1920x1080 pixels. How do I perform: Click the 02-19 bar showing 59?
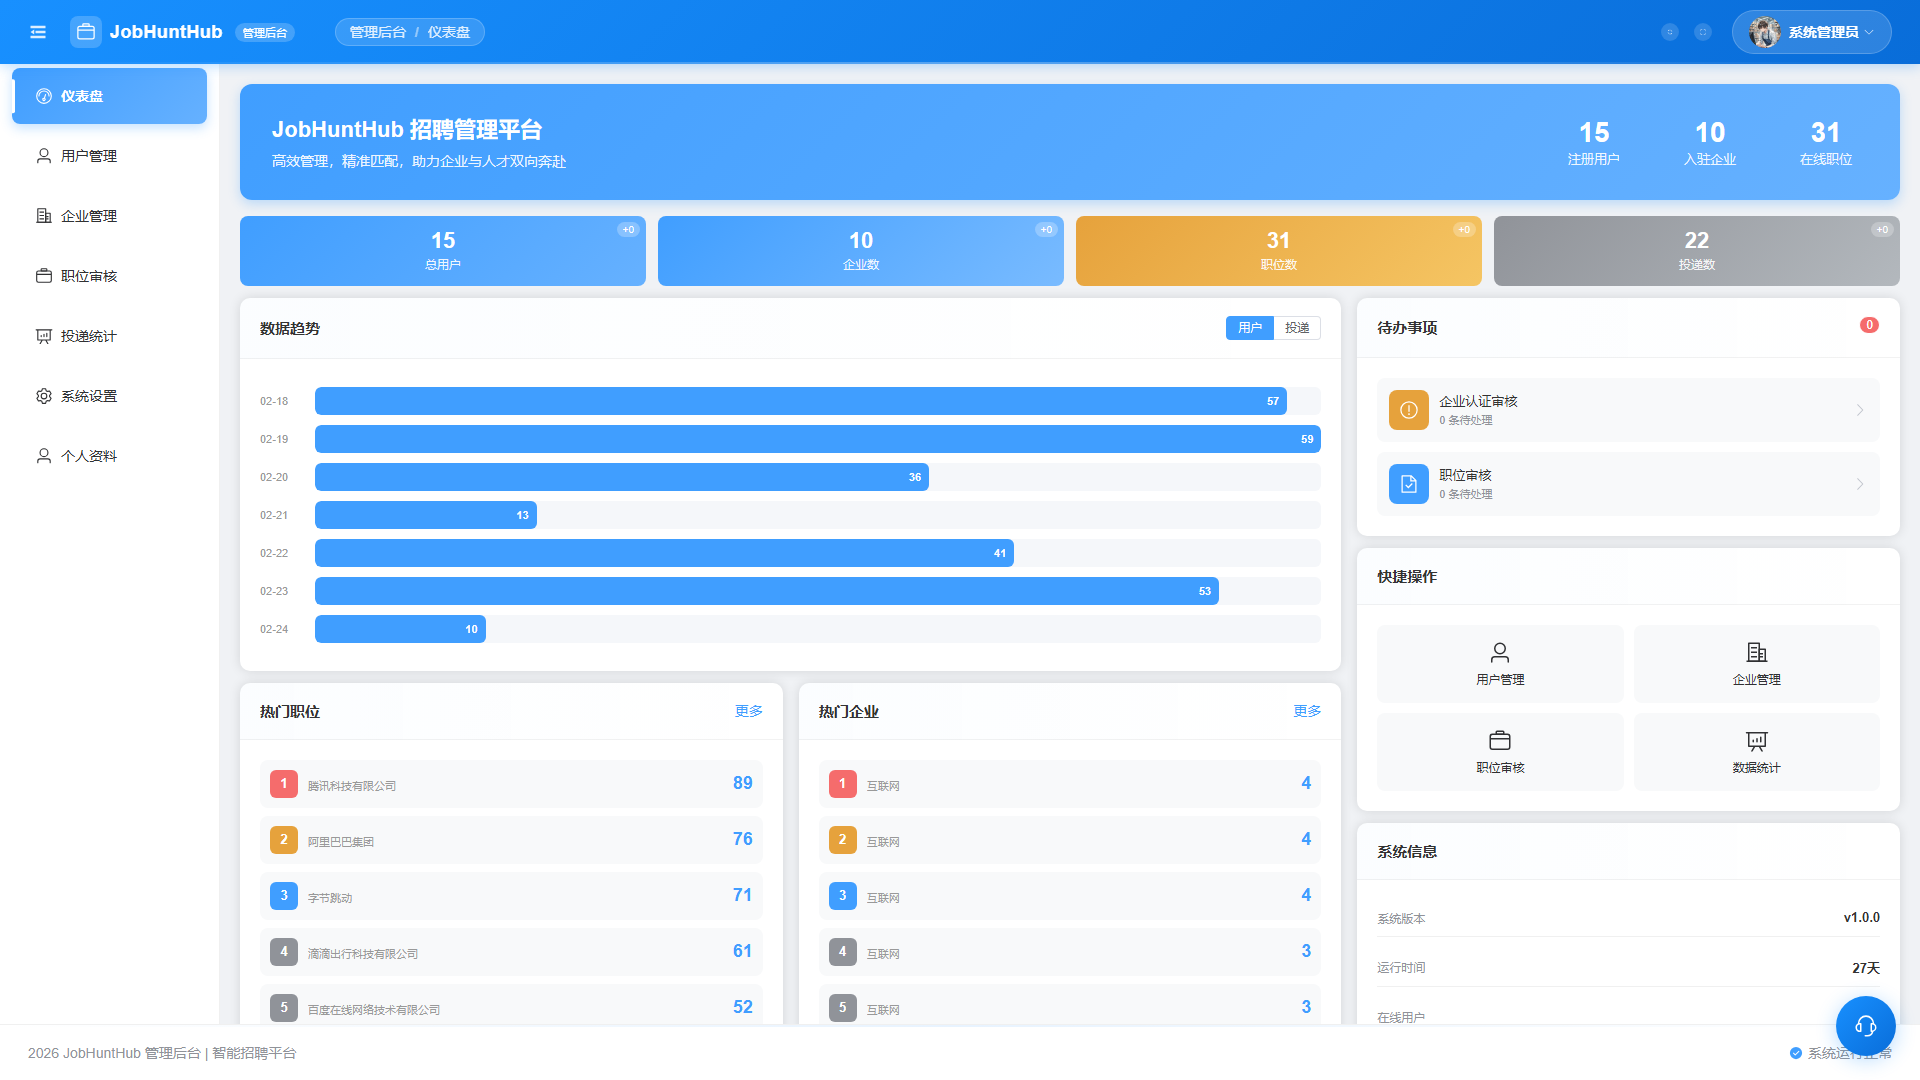[818, 439]
